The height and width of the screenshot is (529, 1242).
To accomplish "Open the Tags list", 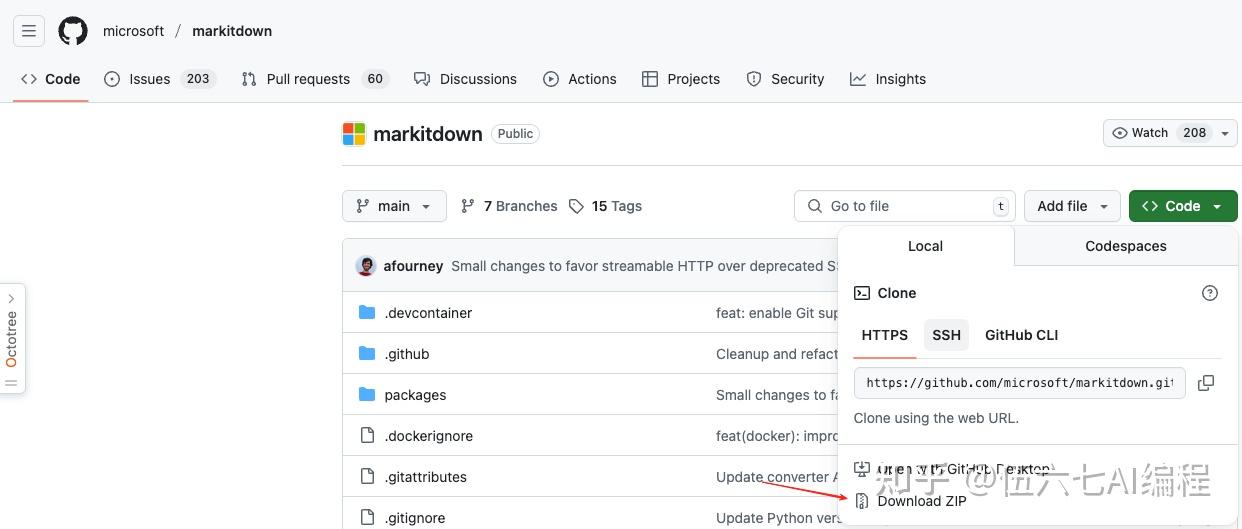I will (x=605, y=206).
